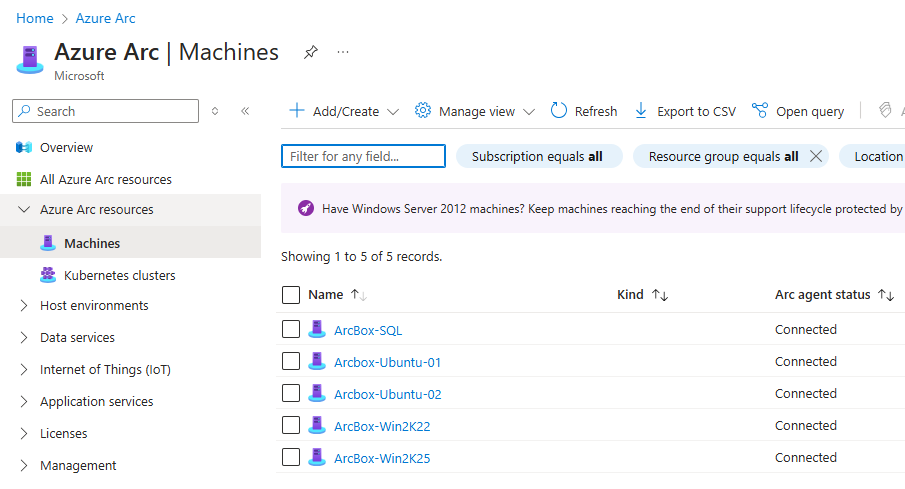The height and width of the screenshot is (489, 905).
Task: Expand the Licenses section
Action: click(x=24, y=434)
